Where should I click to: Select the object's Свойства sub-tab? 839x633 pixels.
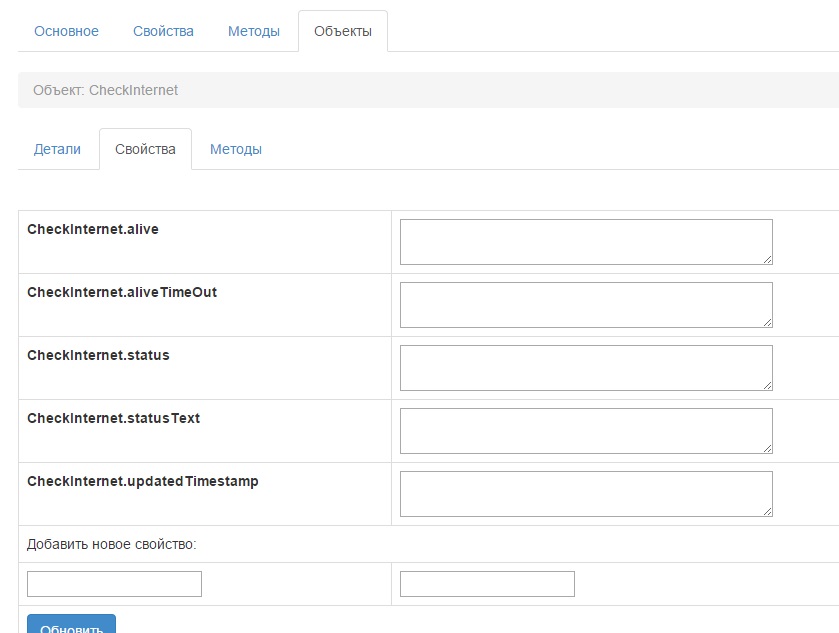(145, 149)
